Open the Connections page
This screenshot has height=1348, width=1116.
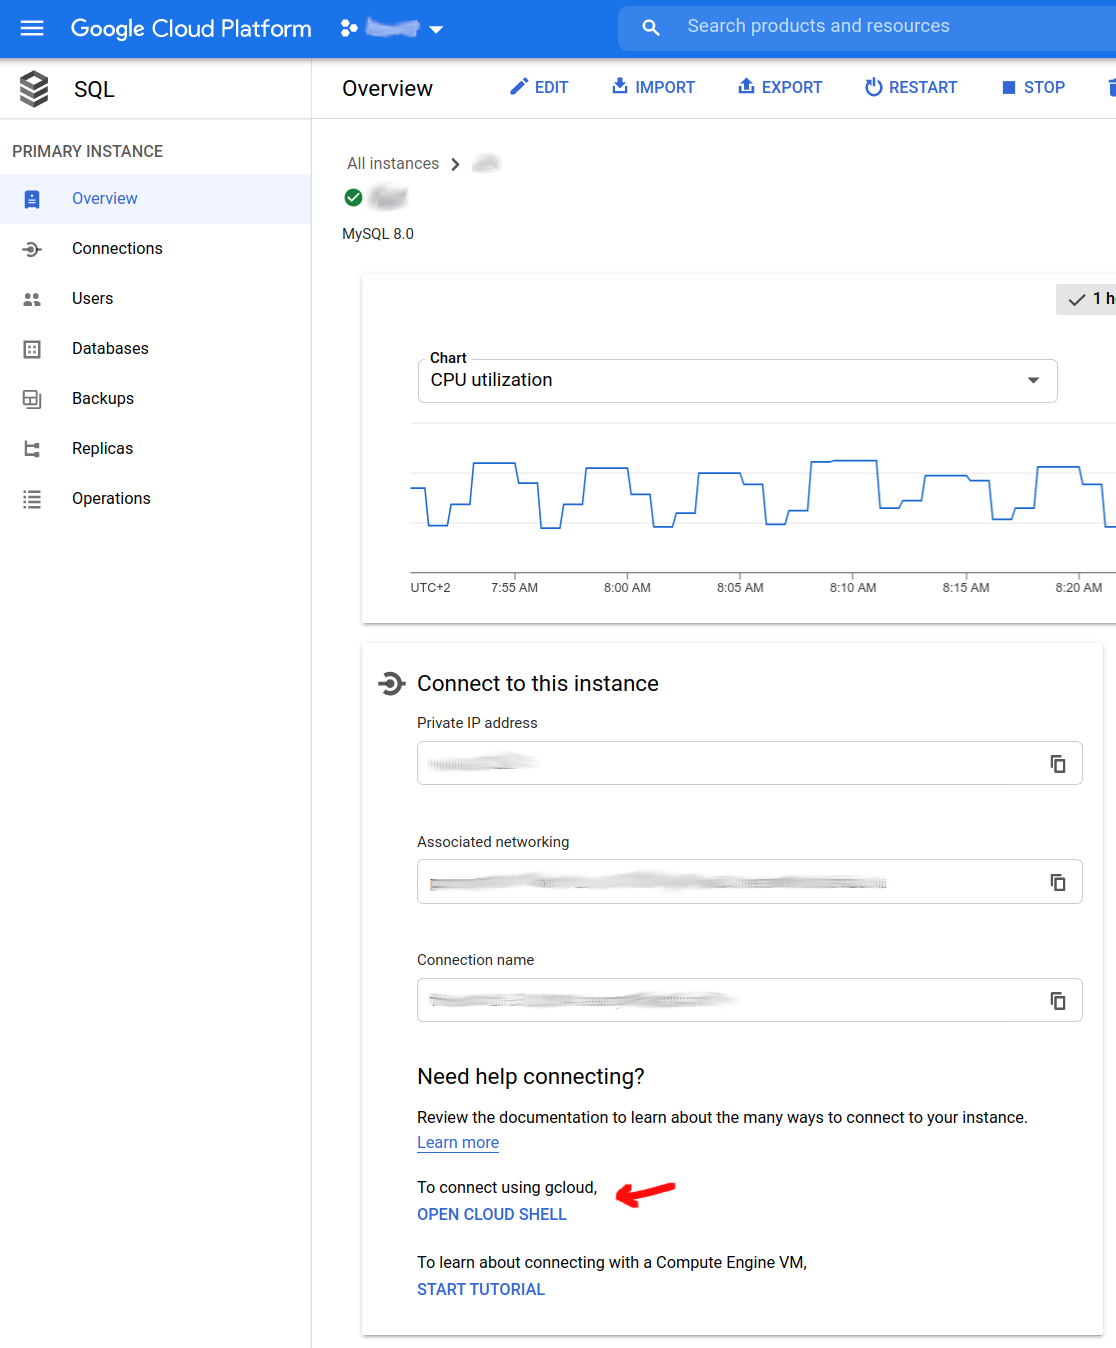pyautogui.click(x=155, y=249)
